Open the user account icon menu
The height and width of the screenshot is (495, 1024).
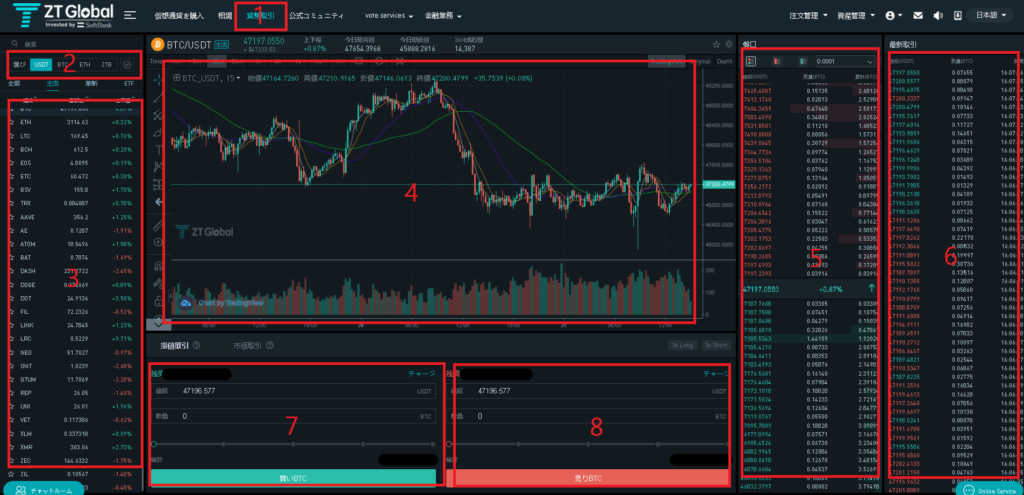895,15
